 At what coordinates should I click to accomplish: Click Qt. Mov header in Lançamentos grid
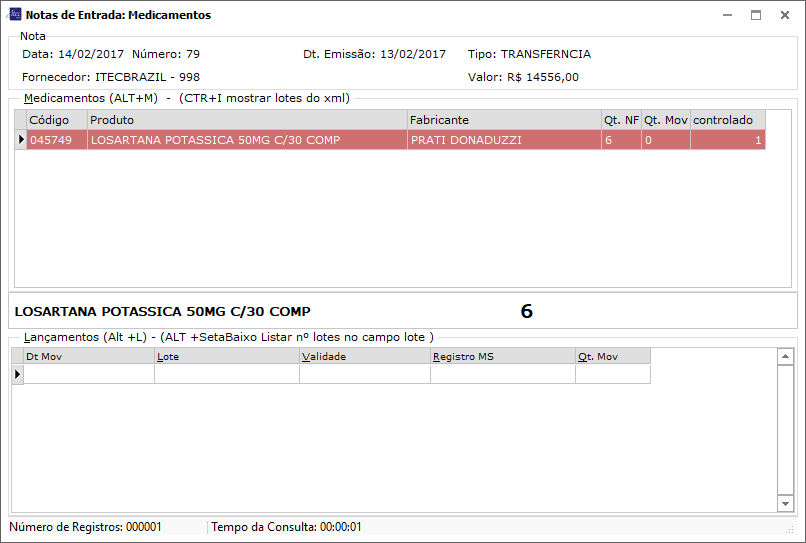613,356
